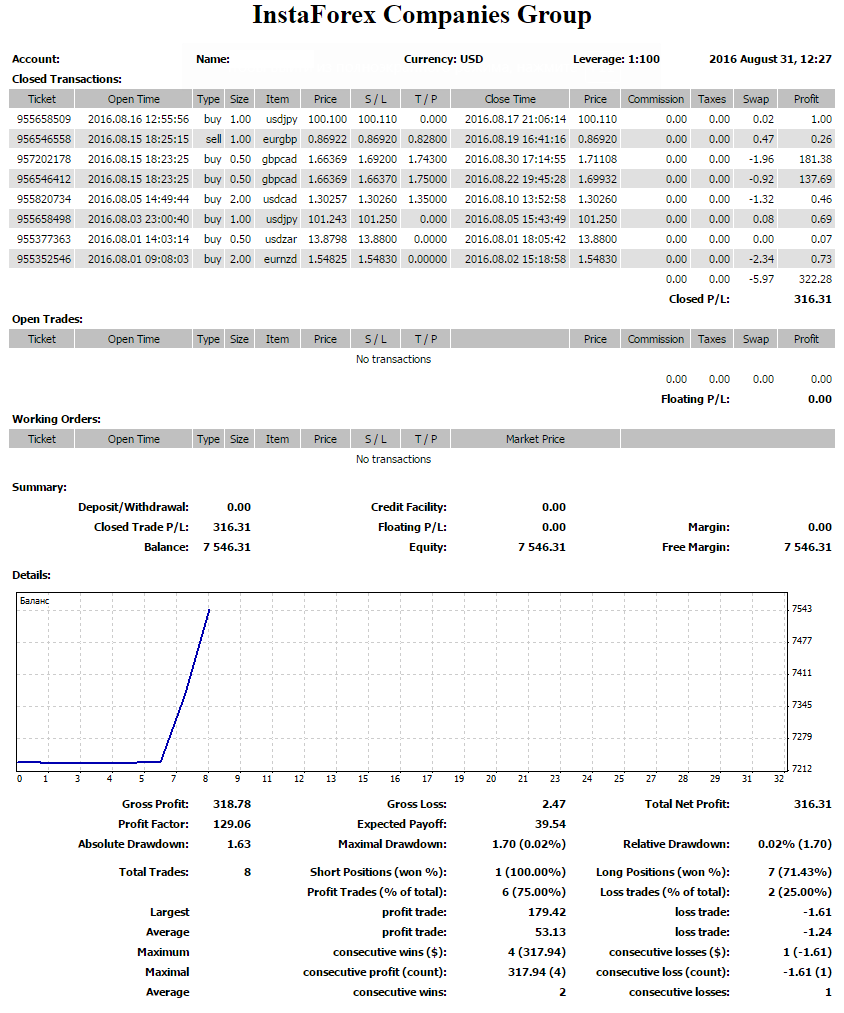Click profit value 181.38

pyautogui.click(x=815, y=160)
